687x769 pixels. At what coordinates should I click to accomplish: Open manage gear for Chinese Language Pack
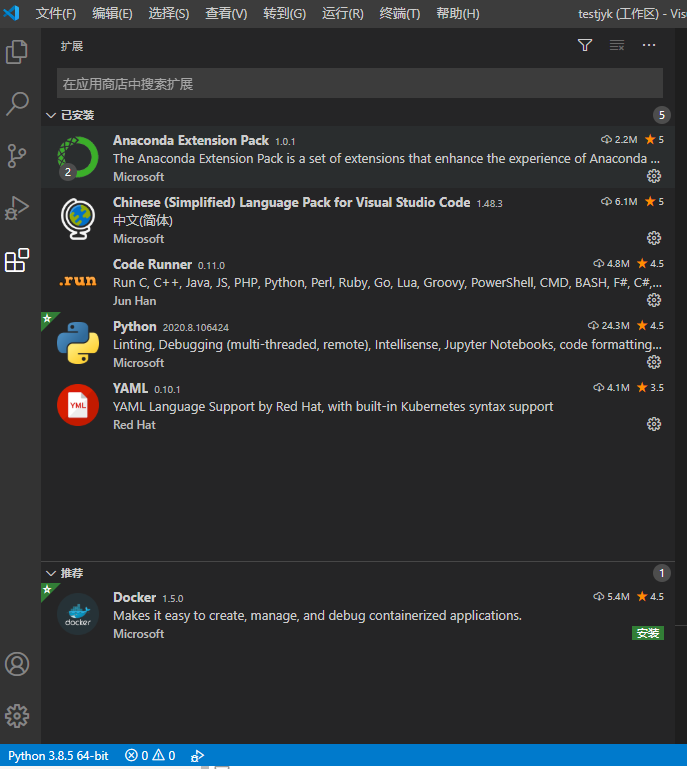[654, 238]
